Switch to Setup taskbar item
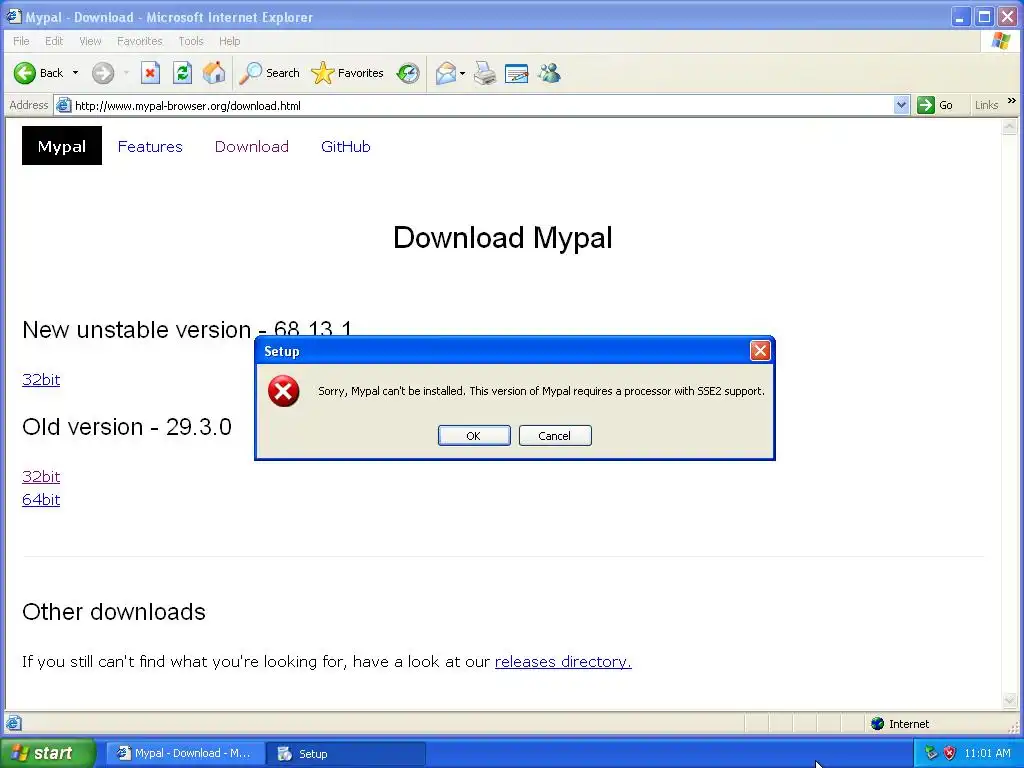This screenshot has width=1024, height=768. pos(346,754)
